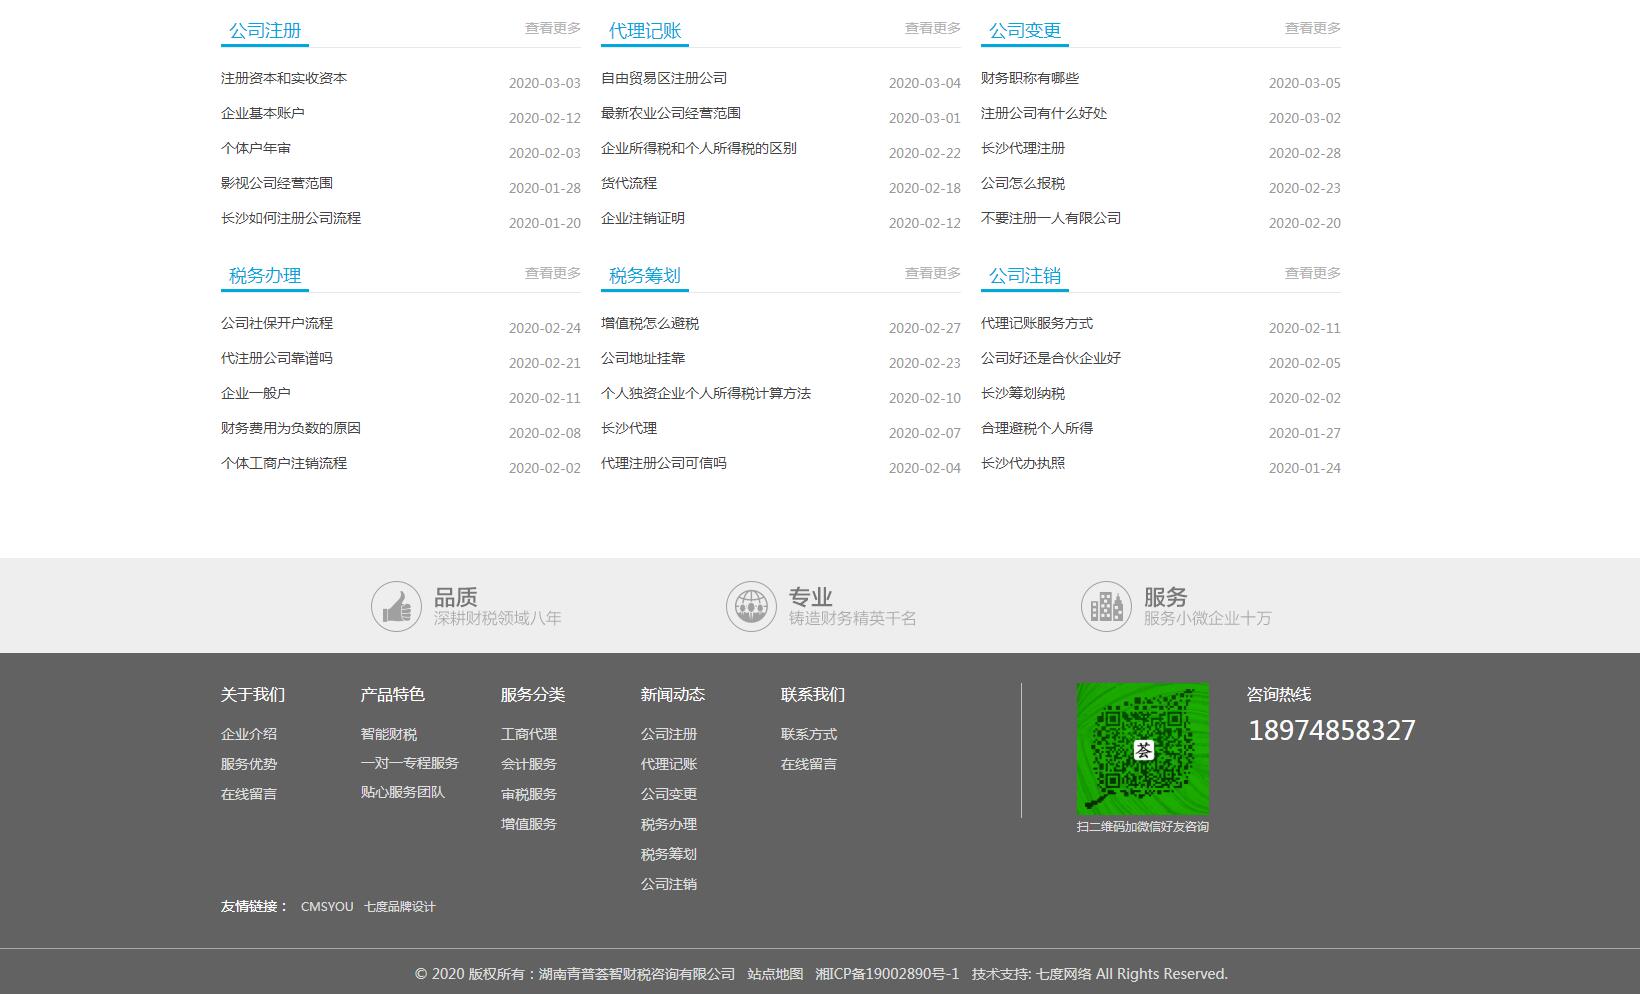Open article 不要注册一人有限公司
Image resolution: width=1640 pixels, height=994 pixels.
(x=1051, y=218)
